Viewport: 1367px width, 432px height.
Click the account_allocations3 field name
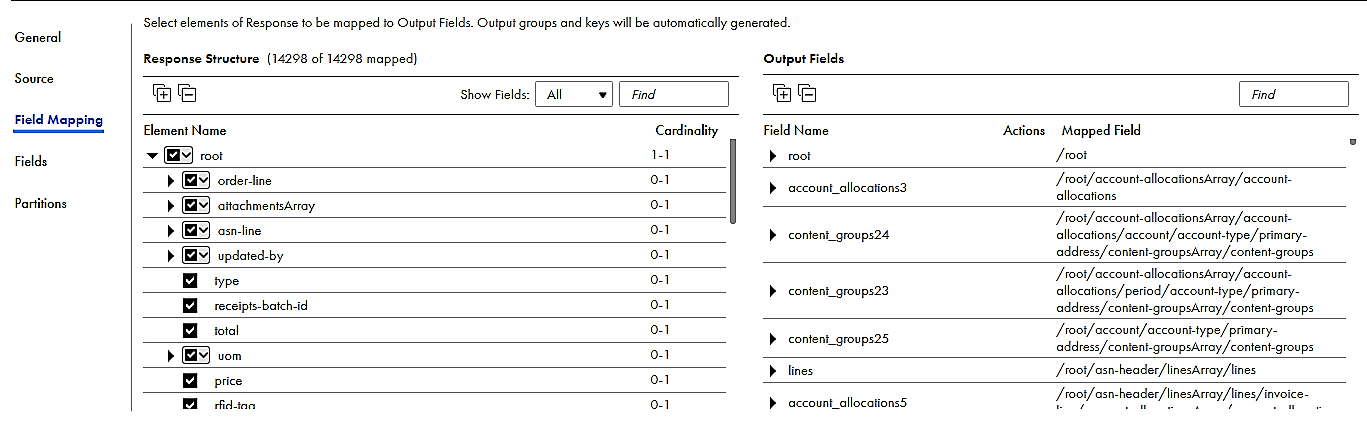847,187
